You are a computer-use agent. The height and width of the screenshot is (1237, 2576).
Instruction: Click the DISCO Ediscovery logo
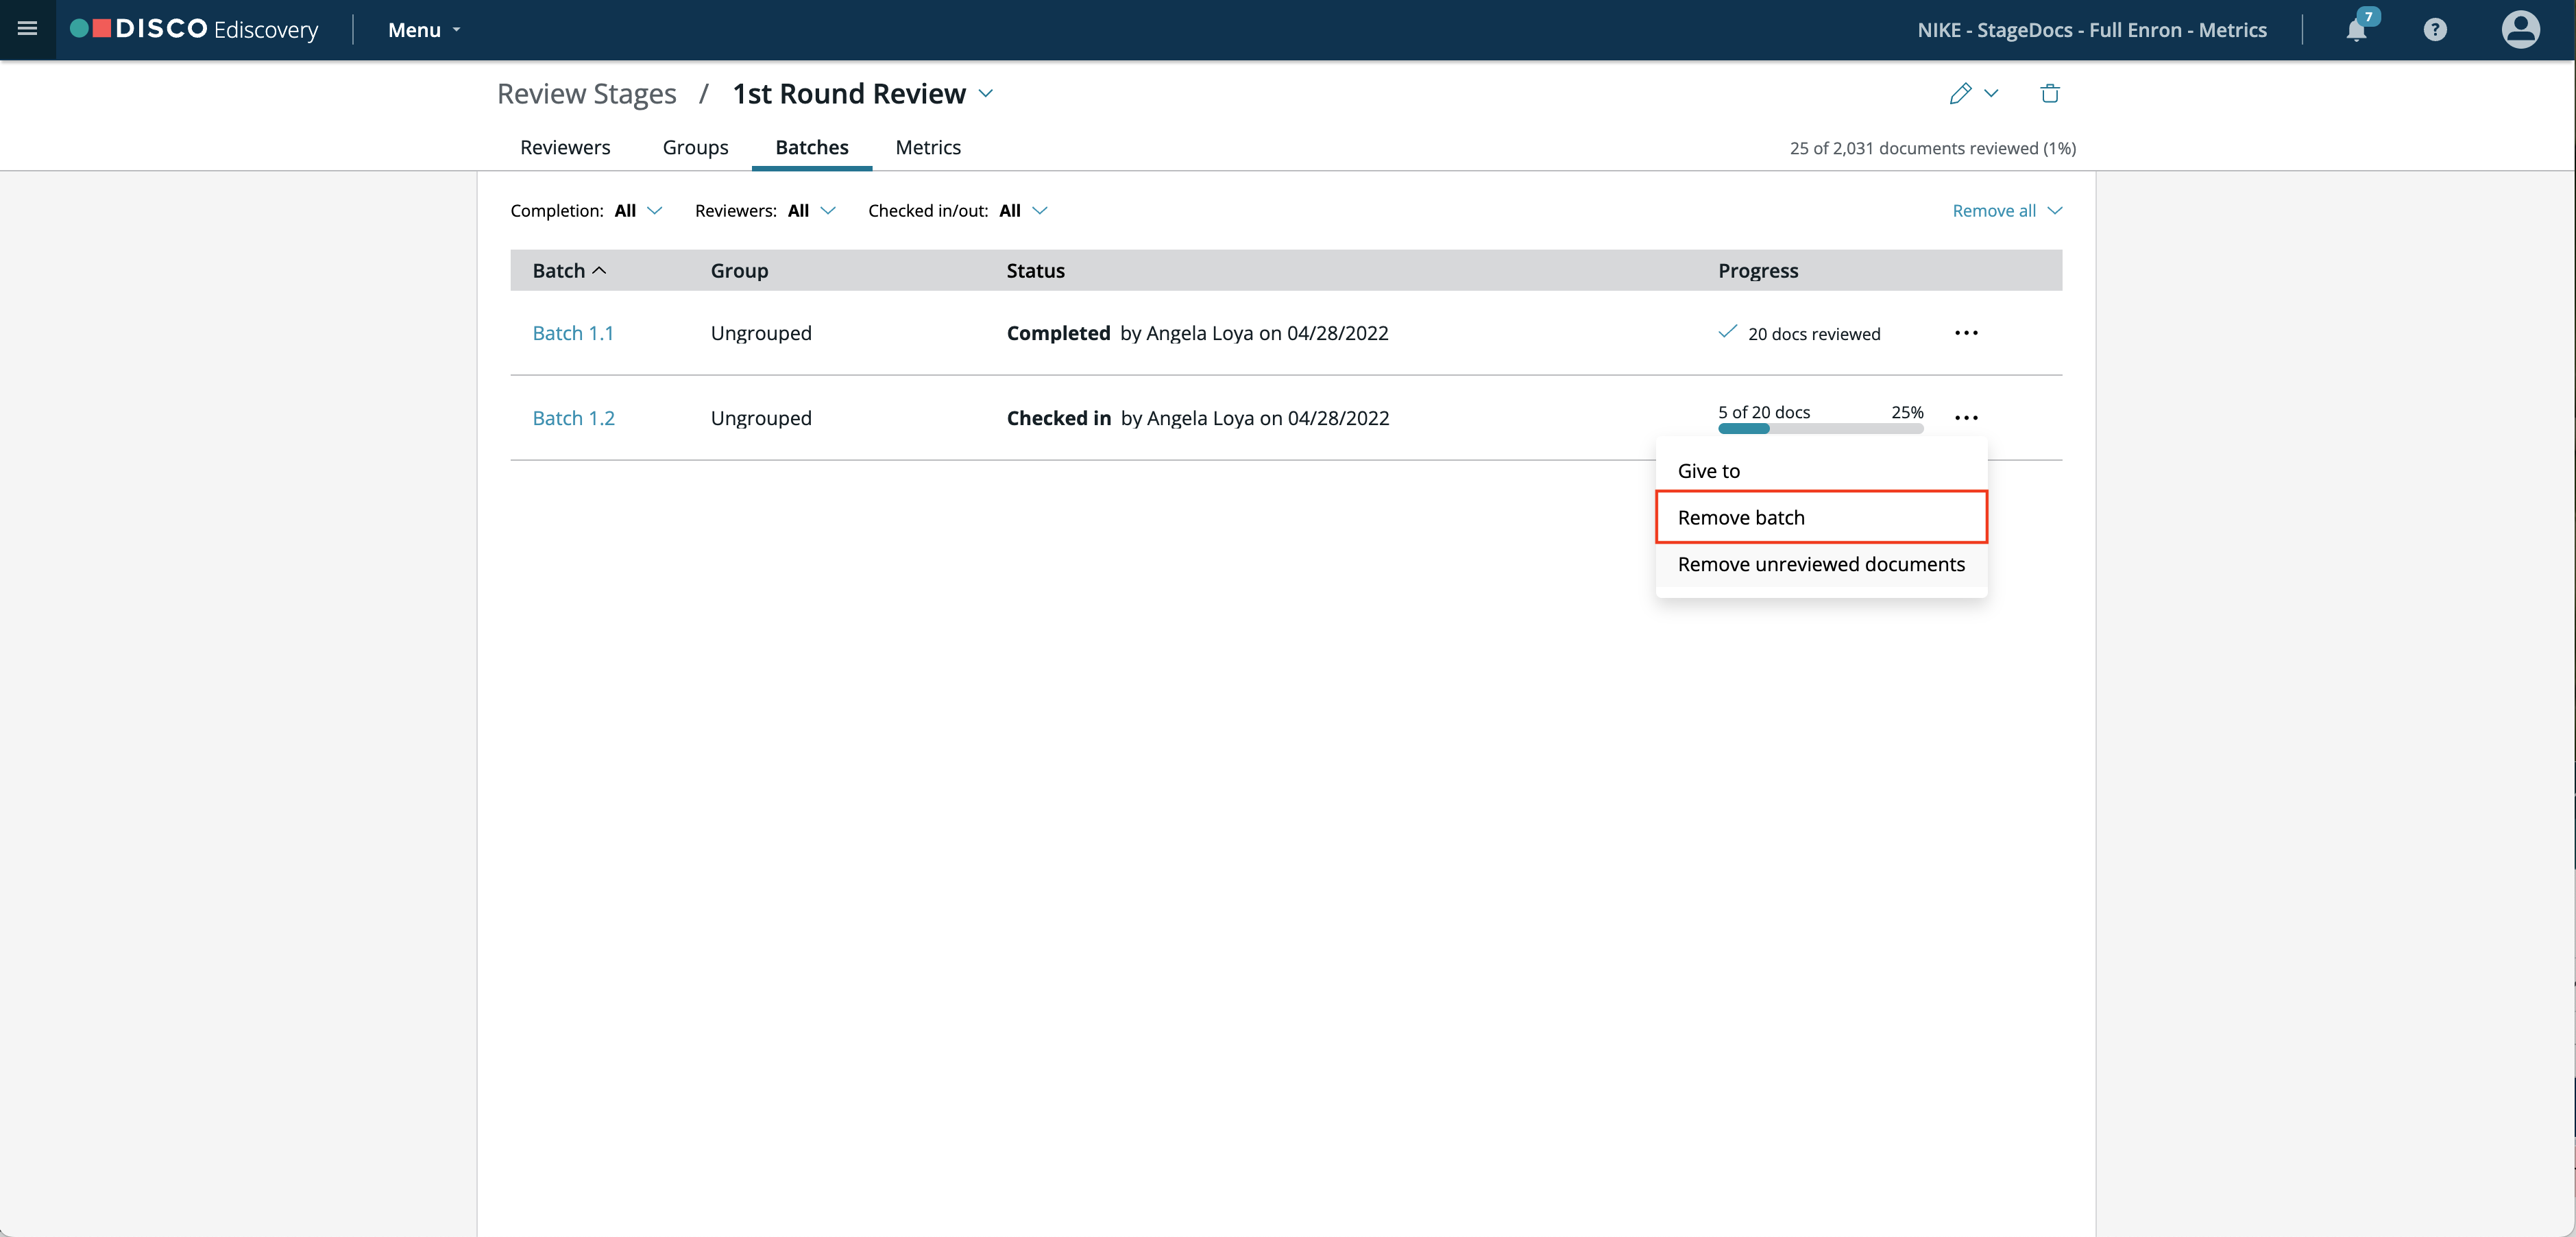click(194, 29)
